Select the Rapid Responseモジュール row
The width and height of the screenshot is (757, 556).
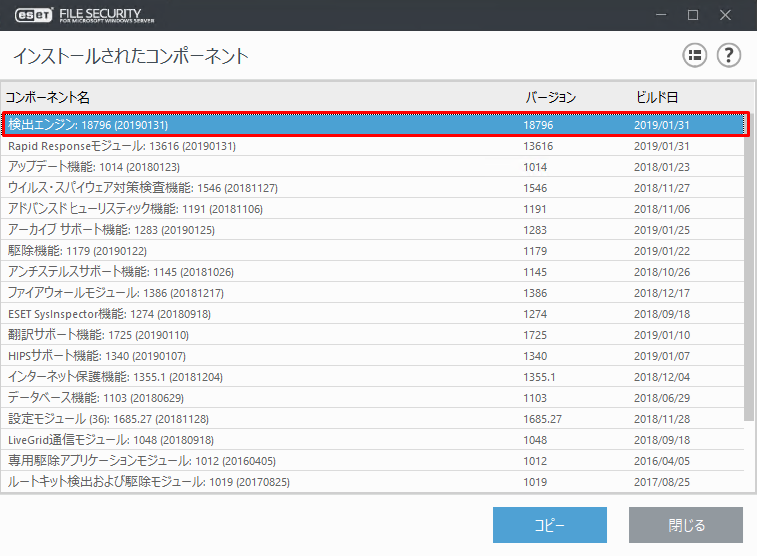(x=121, y=146)
